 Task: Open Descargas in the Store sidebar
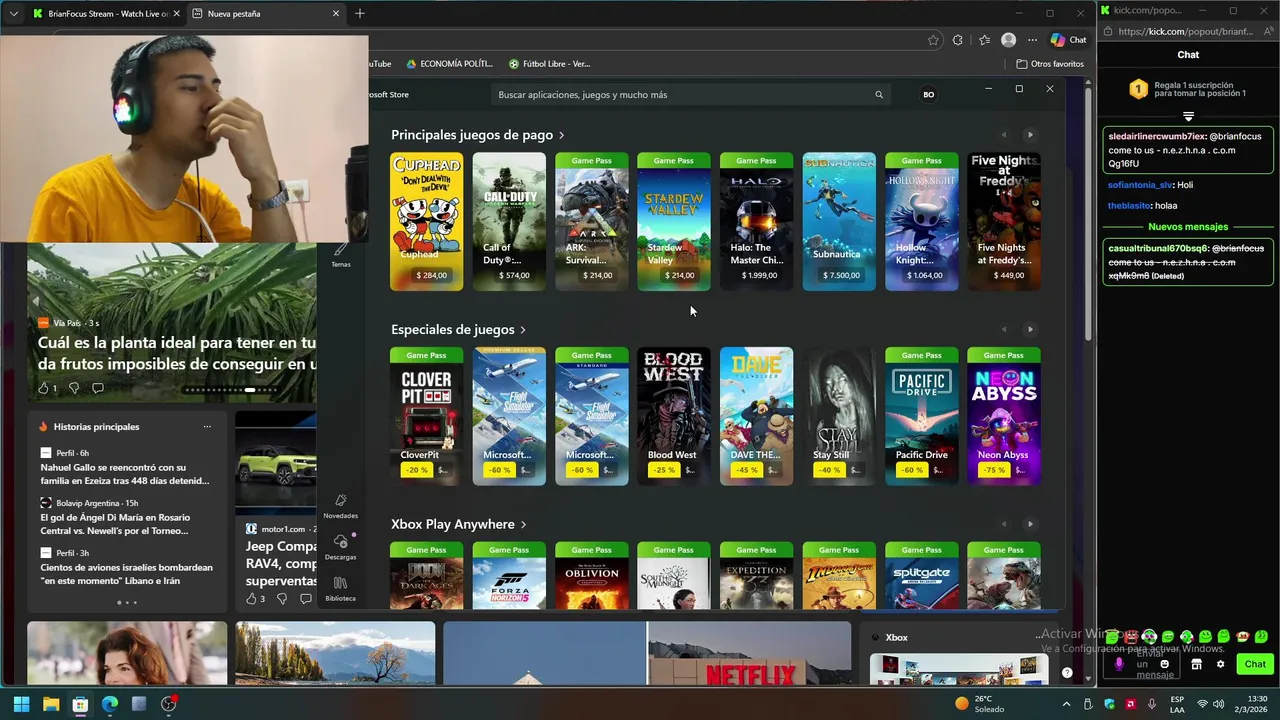click(340, 547)
